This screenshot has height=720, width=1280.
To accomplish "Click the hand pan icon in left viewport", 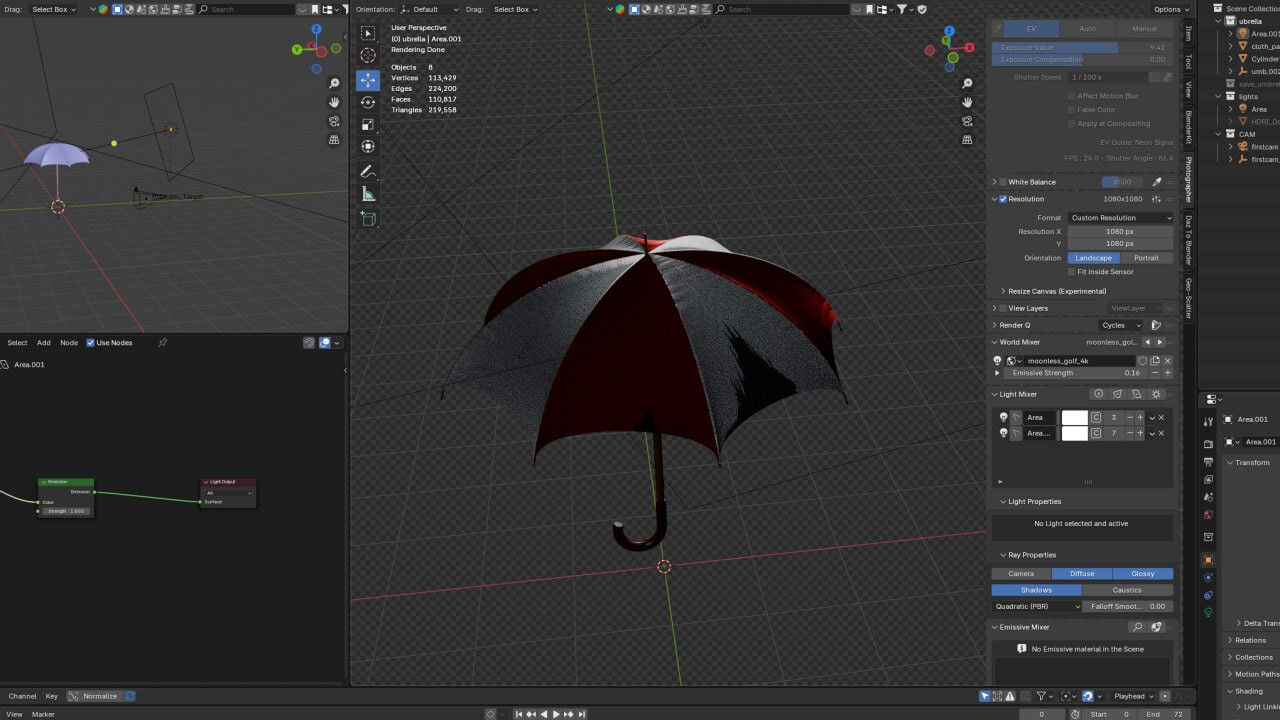I will [334, 102].
